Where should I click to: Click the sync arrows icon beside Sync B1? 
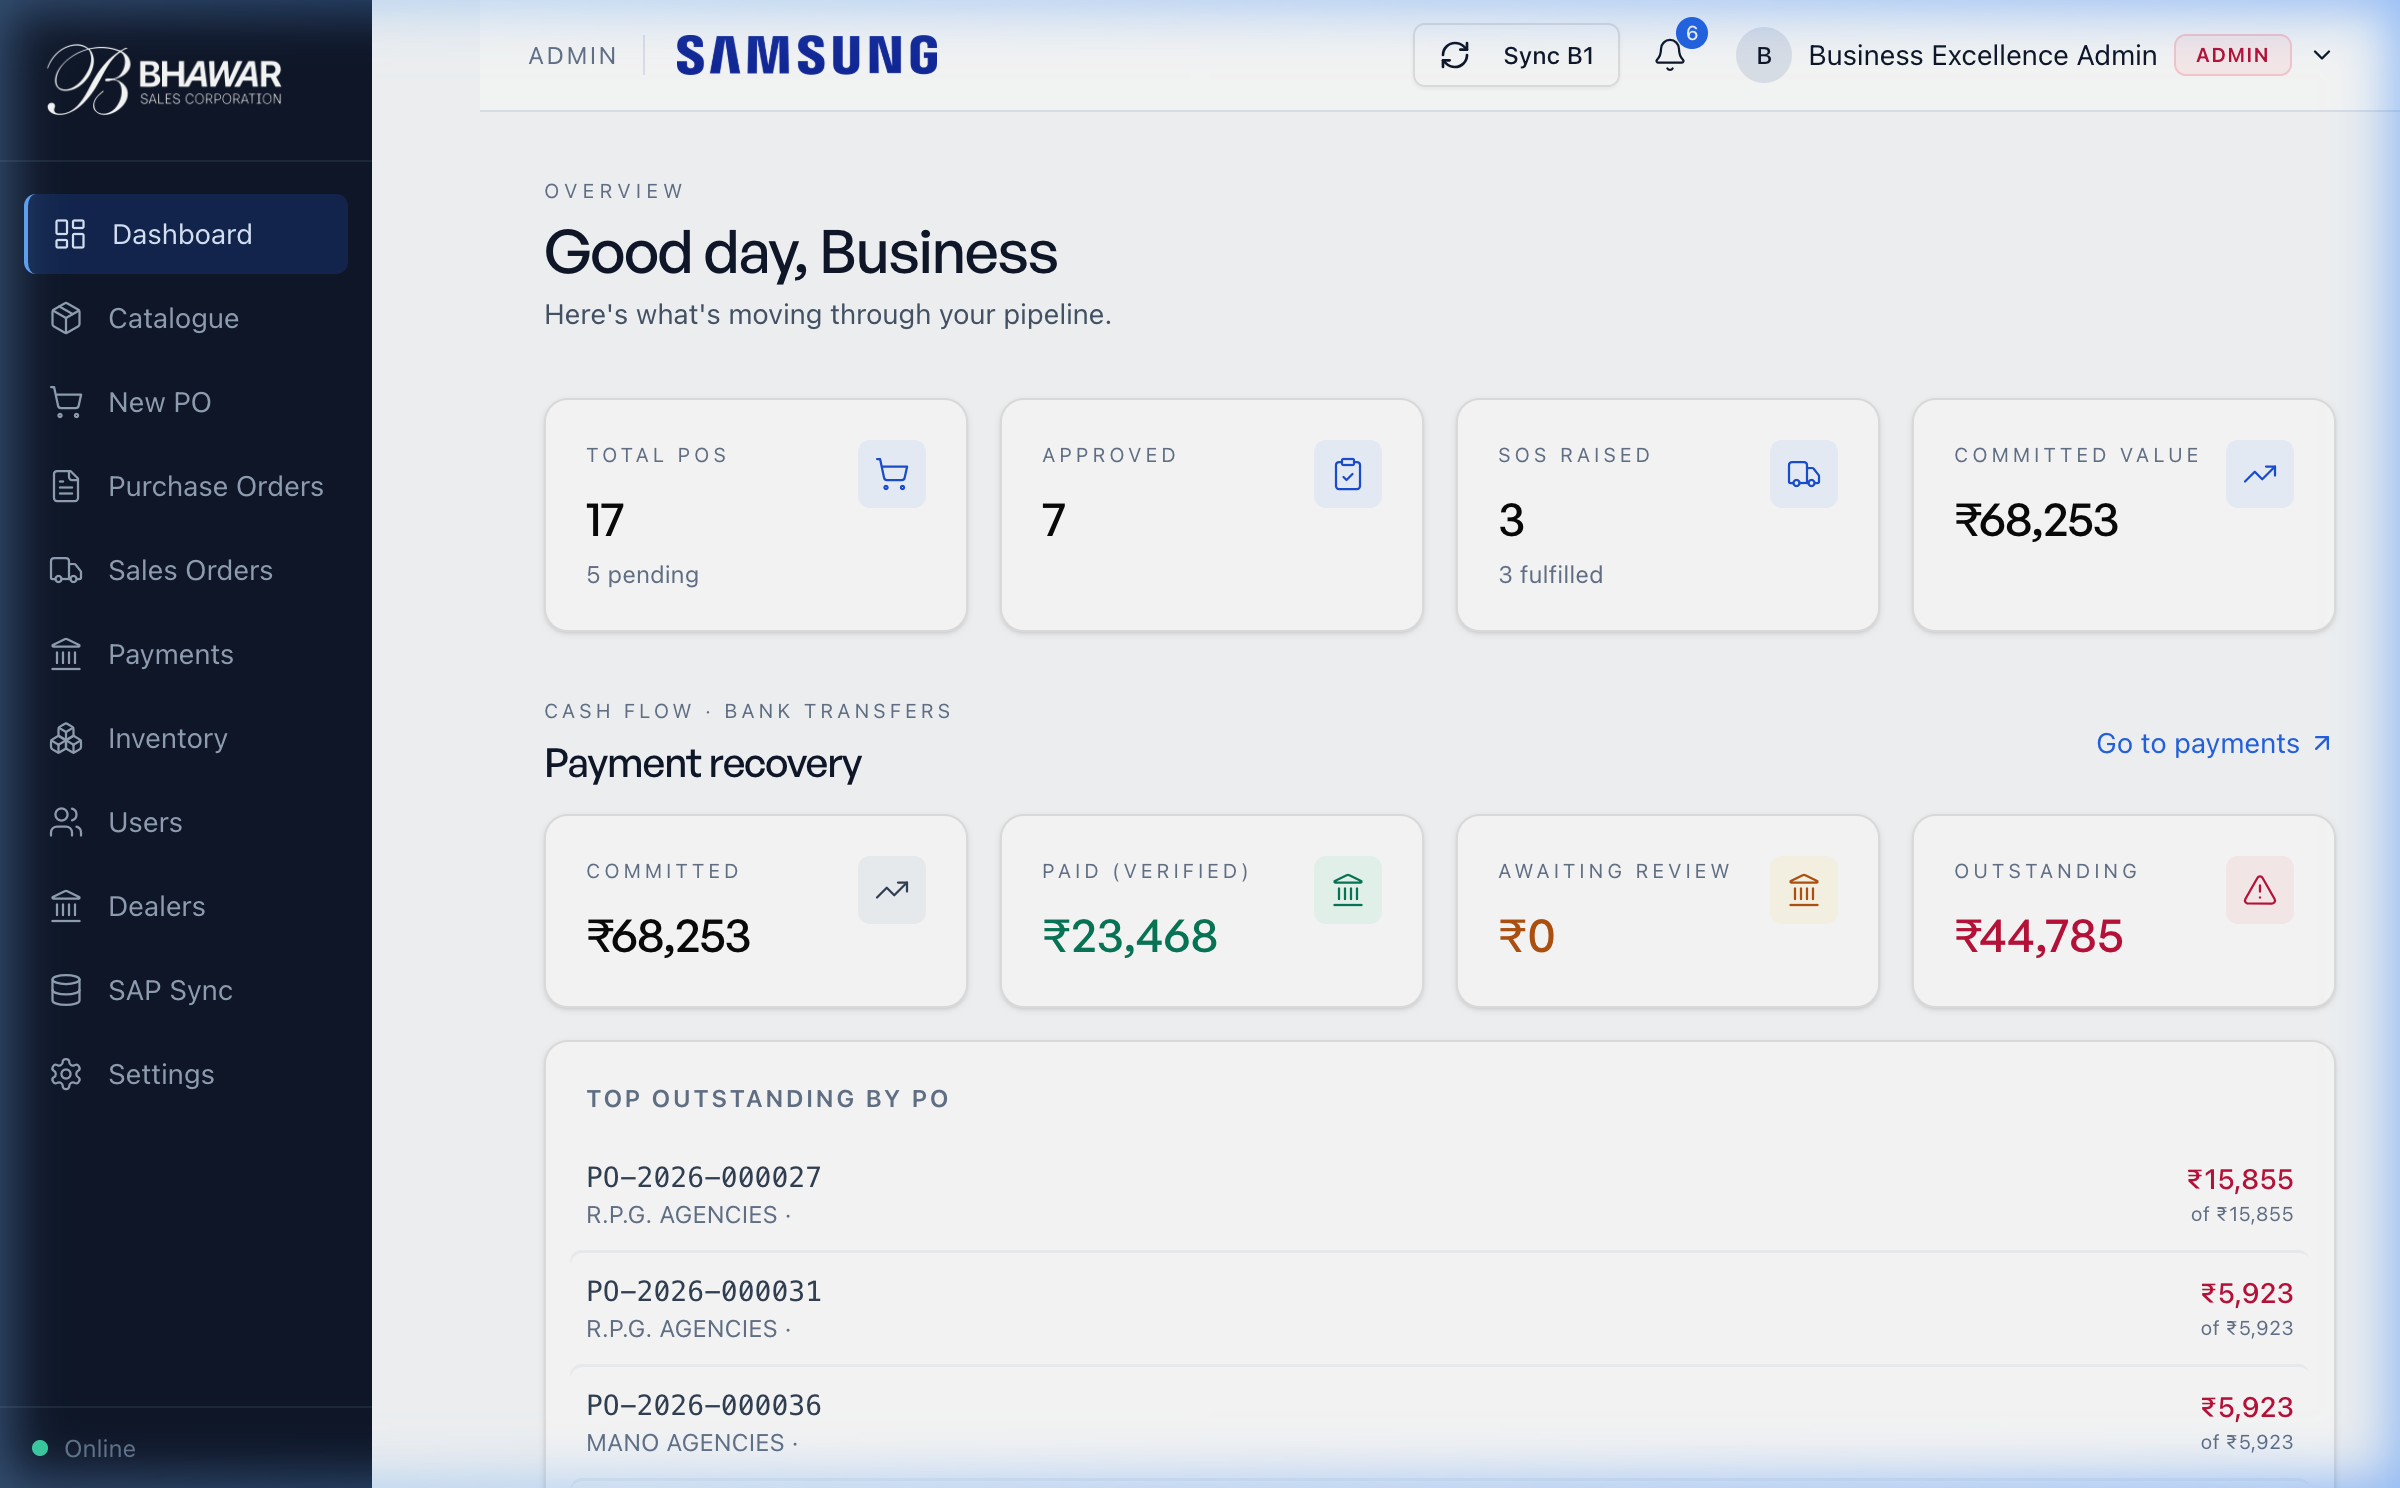1455,55
